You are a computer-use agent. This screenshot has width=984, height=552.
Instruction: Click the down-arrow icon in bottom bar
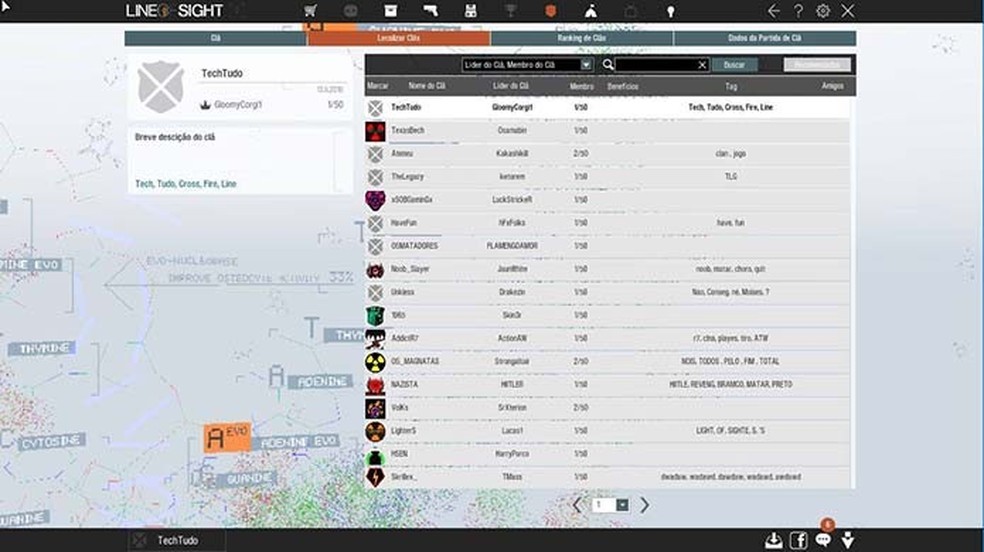(848, 540)
